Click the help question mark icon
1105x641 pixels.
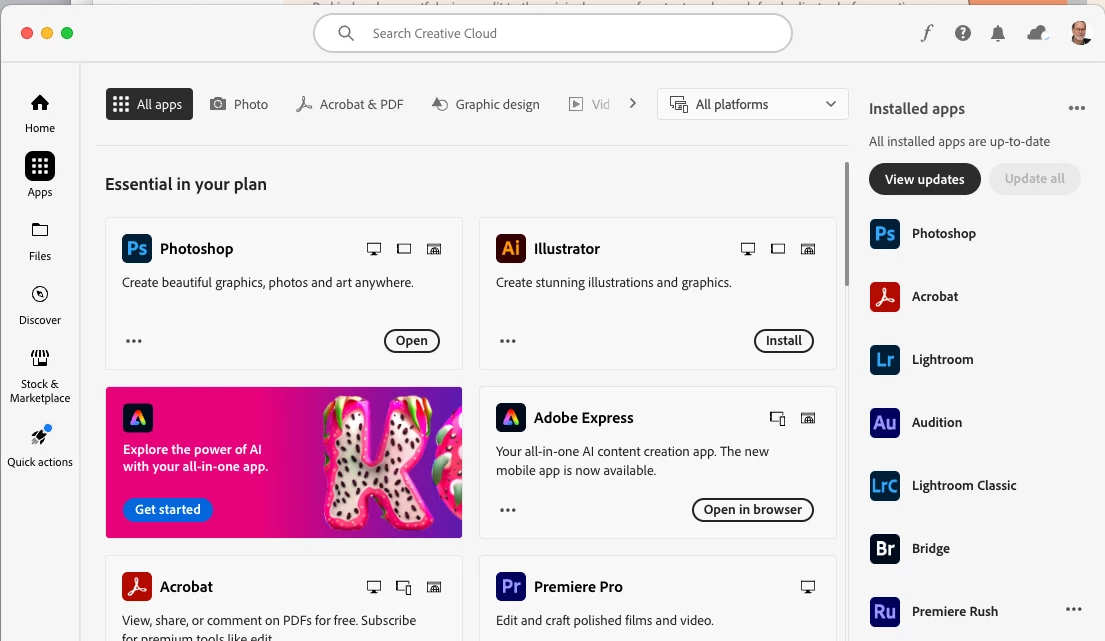point(963,33)
